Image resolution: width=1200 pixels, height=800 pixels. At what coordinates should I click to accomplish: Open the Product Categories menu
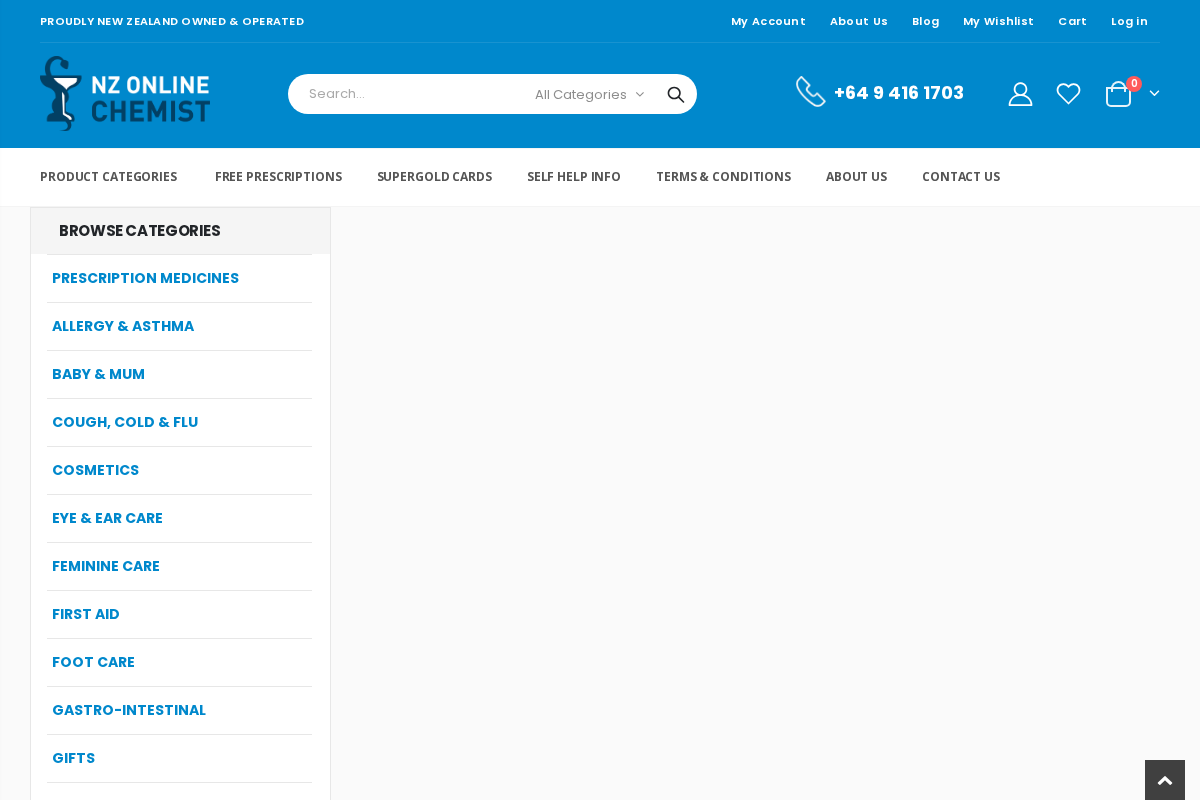click(108, 175)
